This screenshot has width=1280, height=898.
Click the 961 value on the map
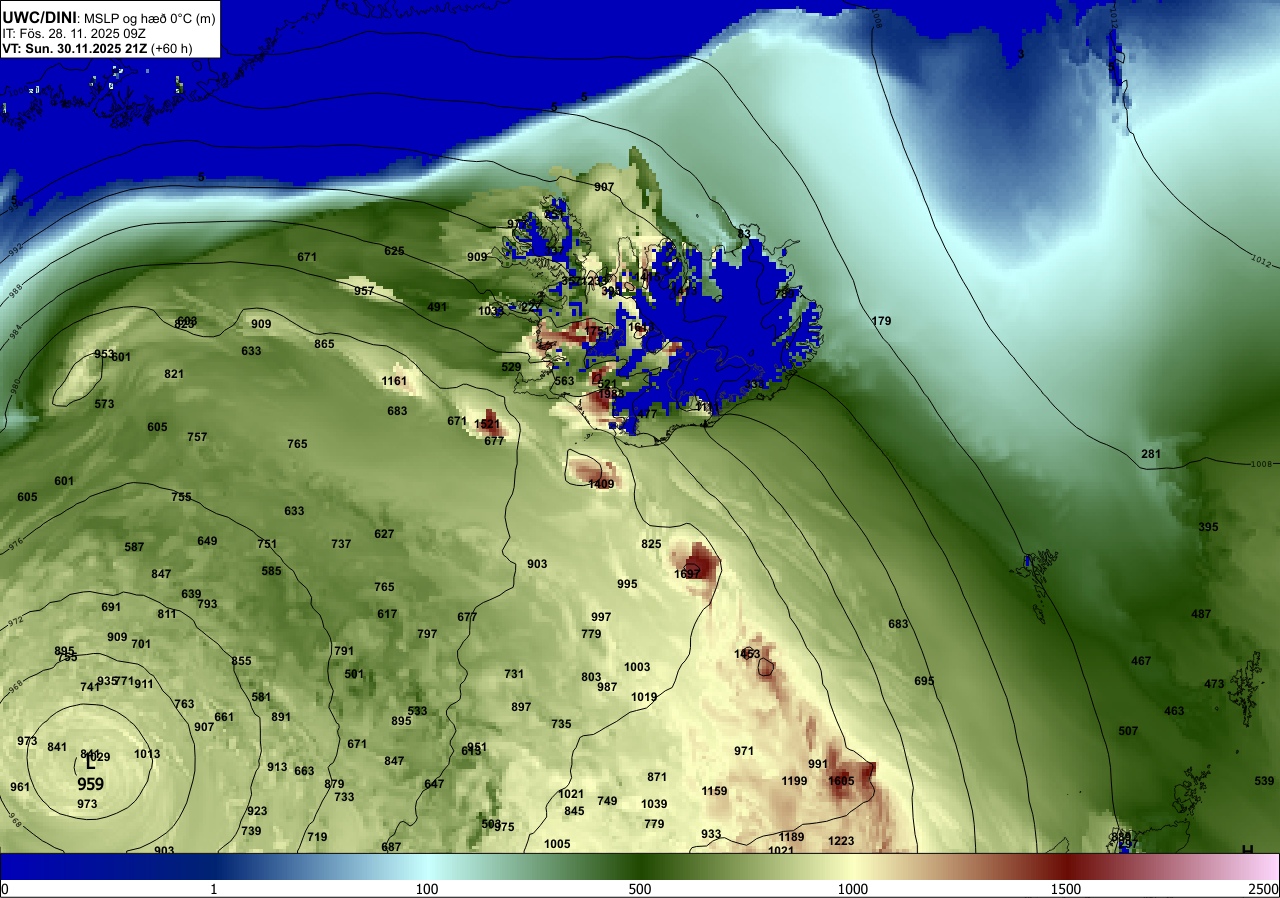tap(20, 787)
